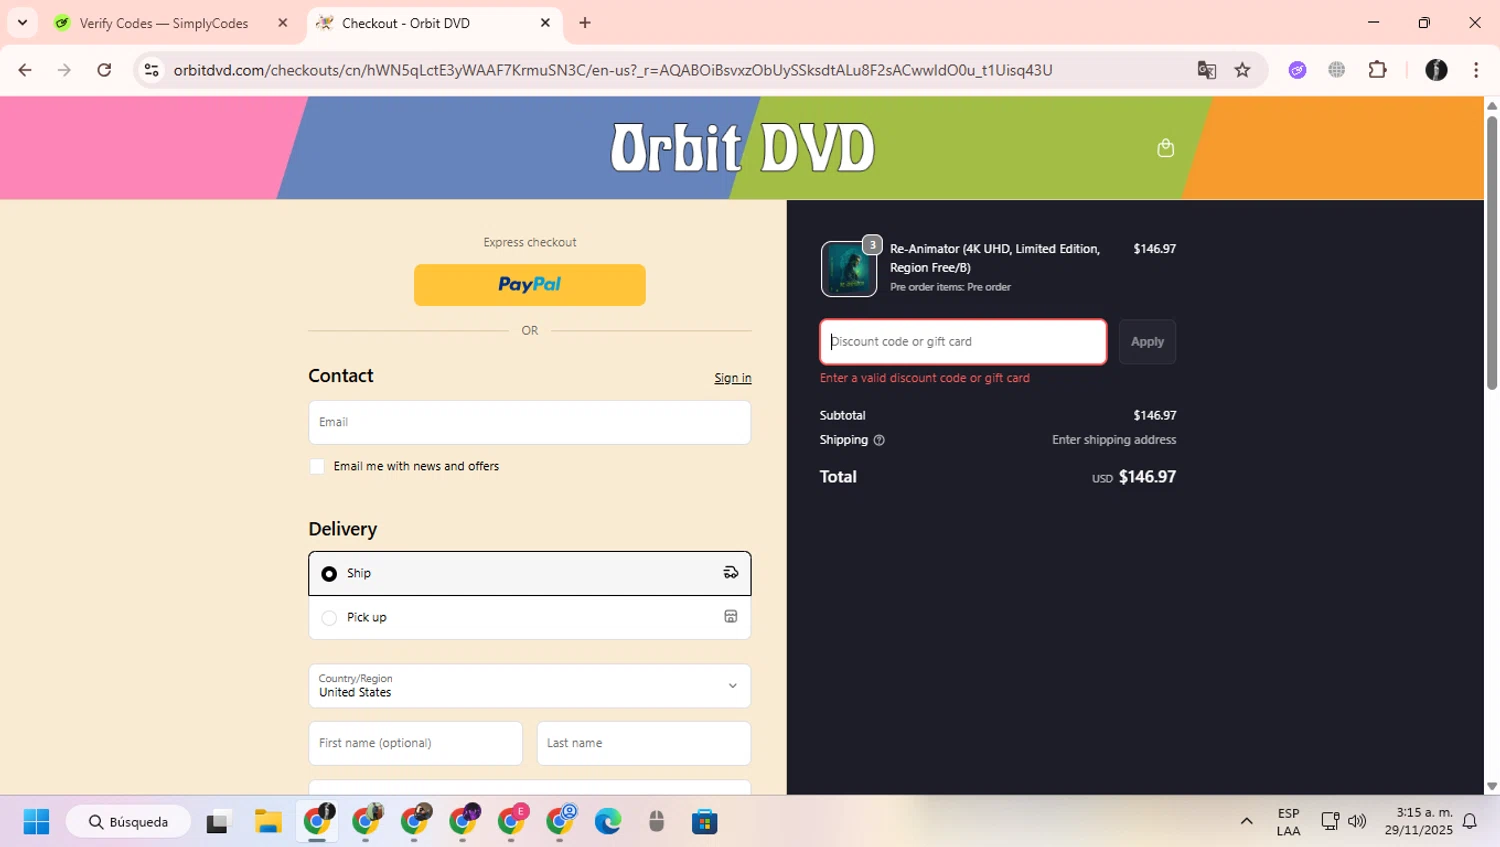This screenshot has height=847, width=1500.
Task: Click the Enter shipping address text
Action: click(x=1114, y=440)
